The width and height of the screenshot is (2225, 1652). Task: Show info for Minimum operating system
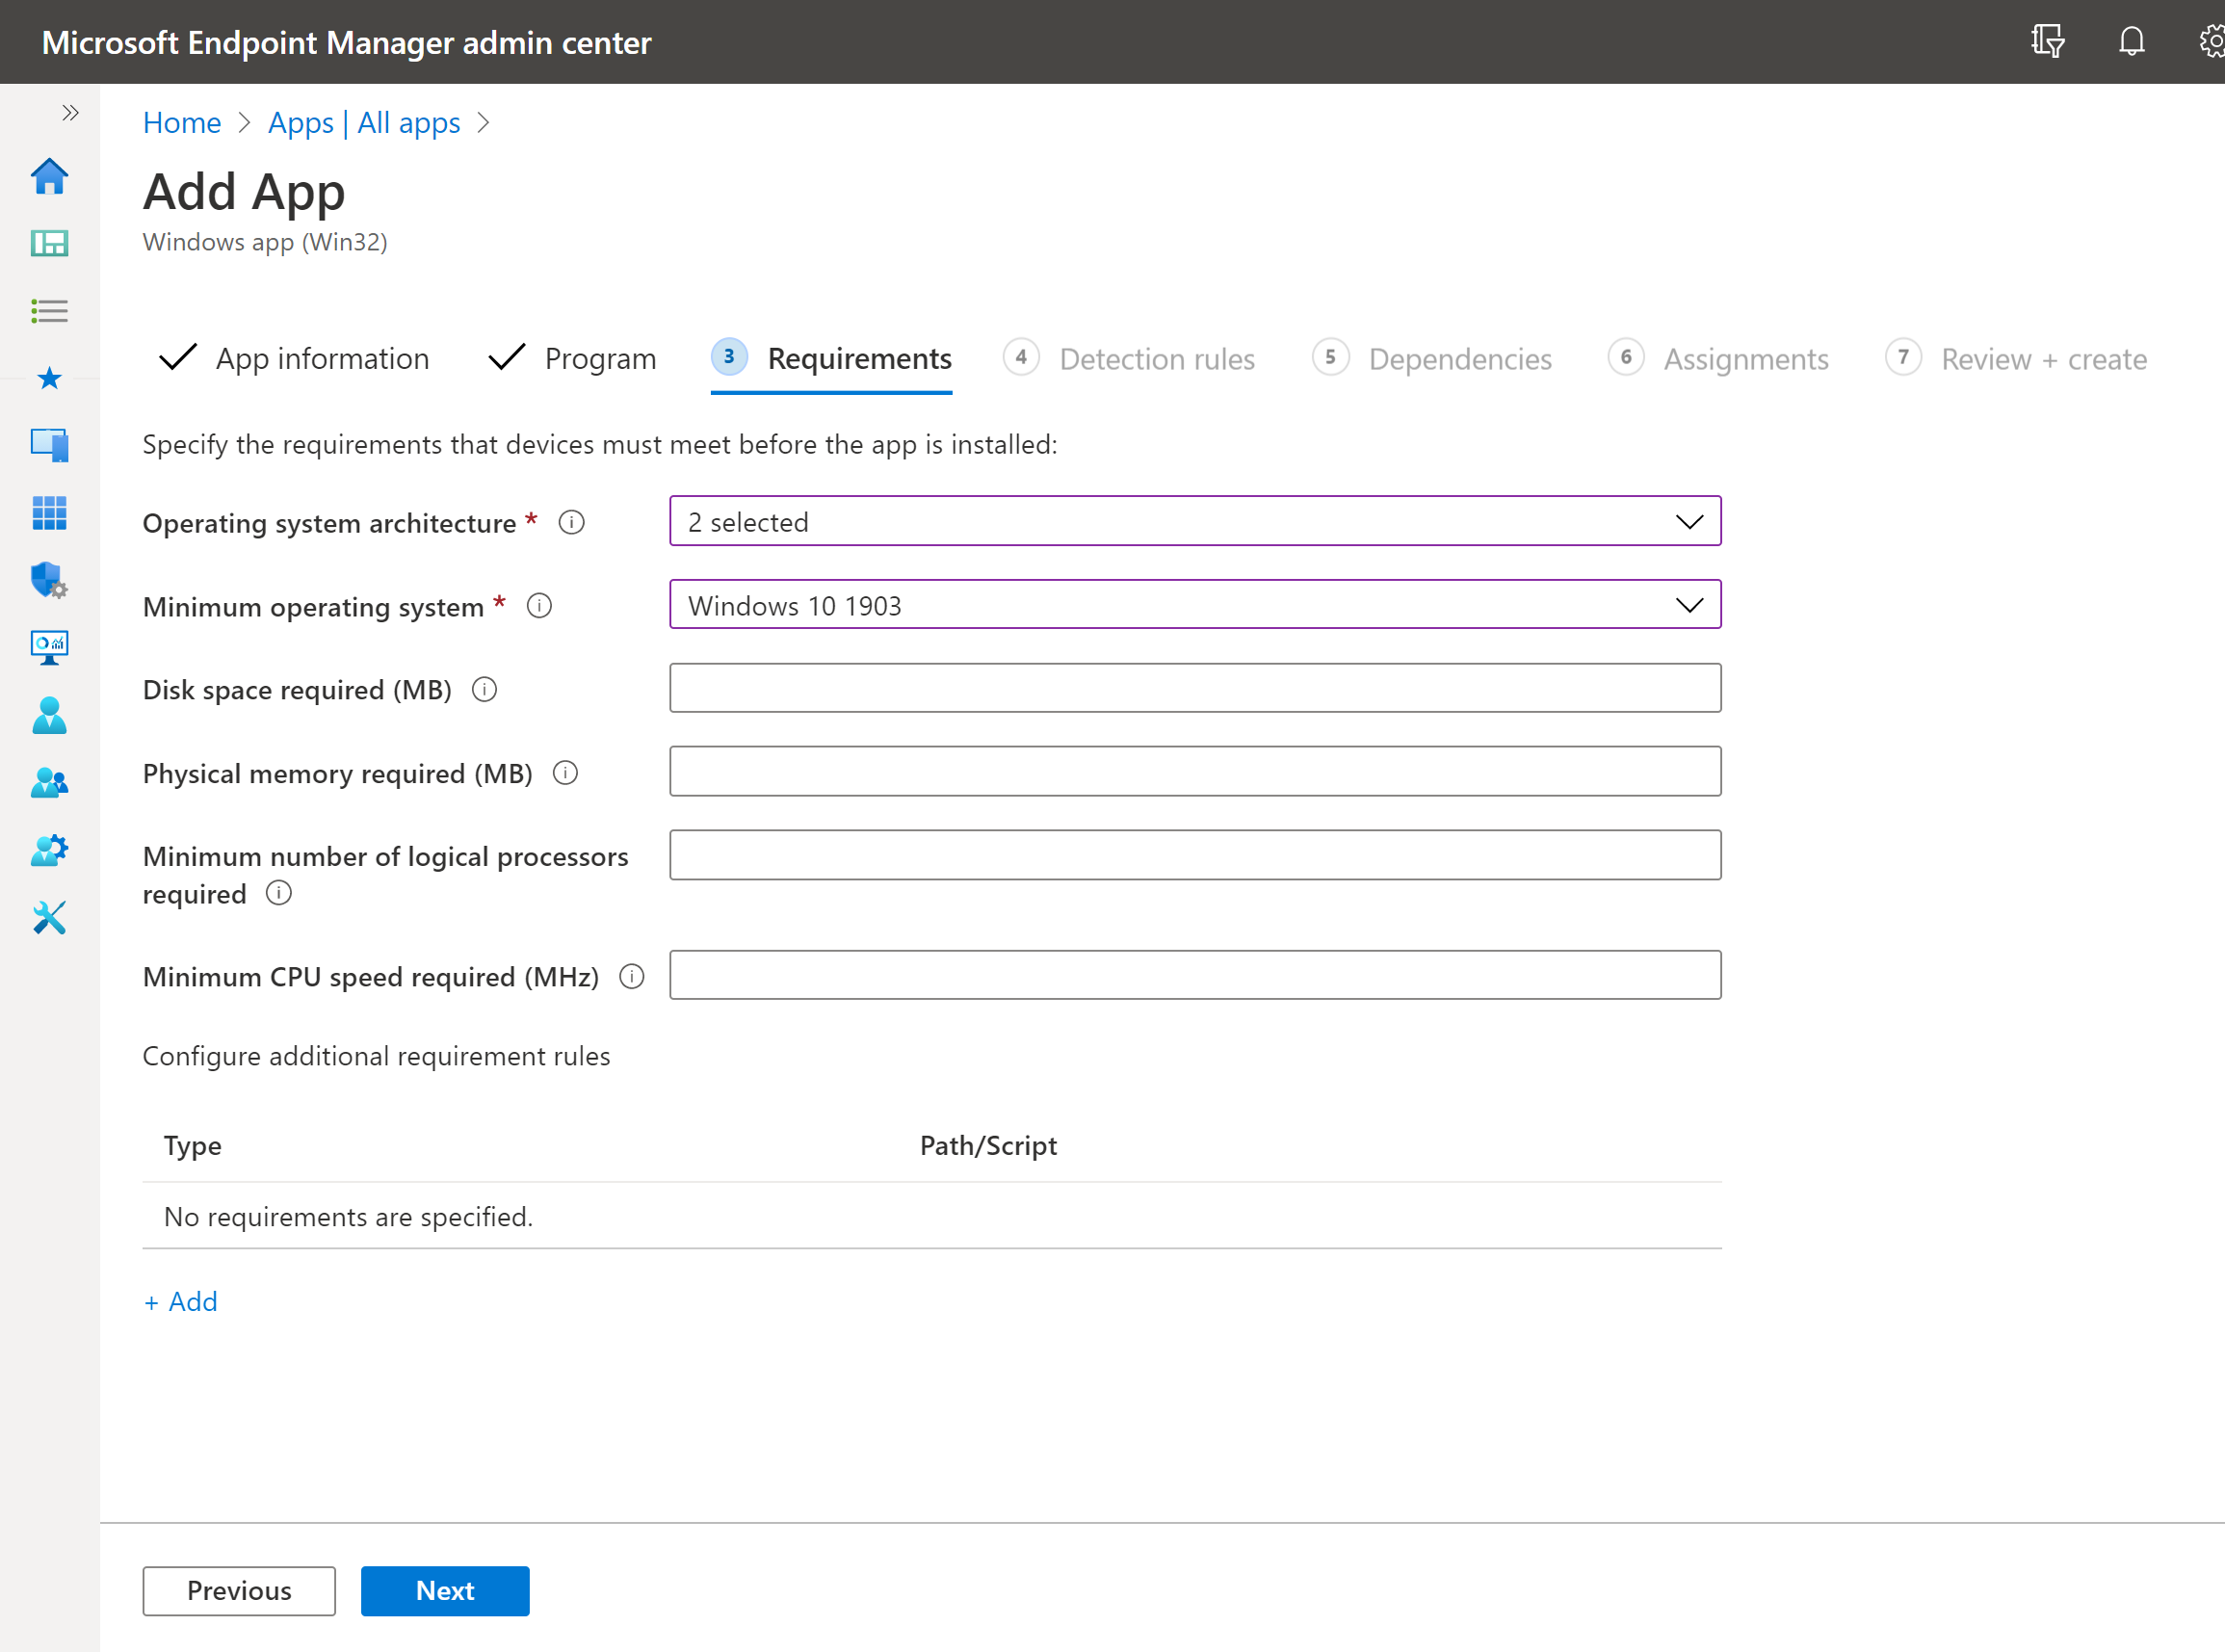tap(539, 606)
